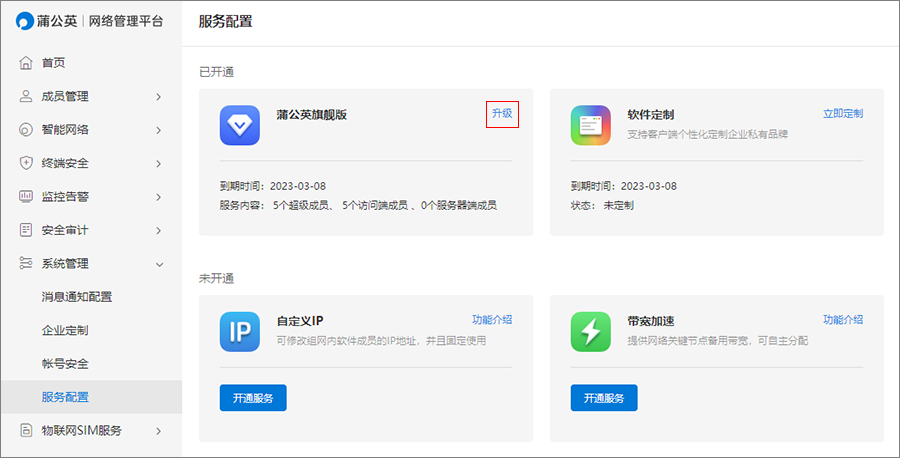Click the 服务内容 5个超级成员 line
The image size is (900, 458).
[x=358, y=205]
